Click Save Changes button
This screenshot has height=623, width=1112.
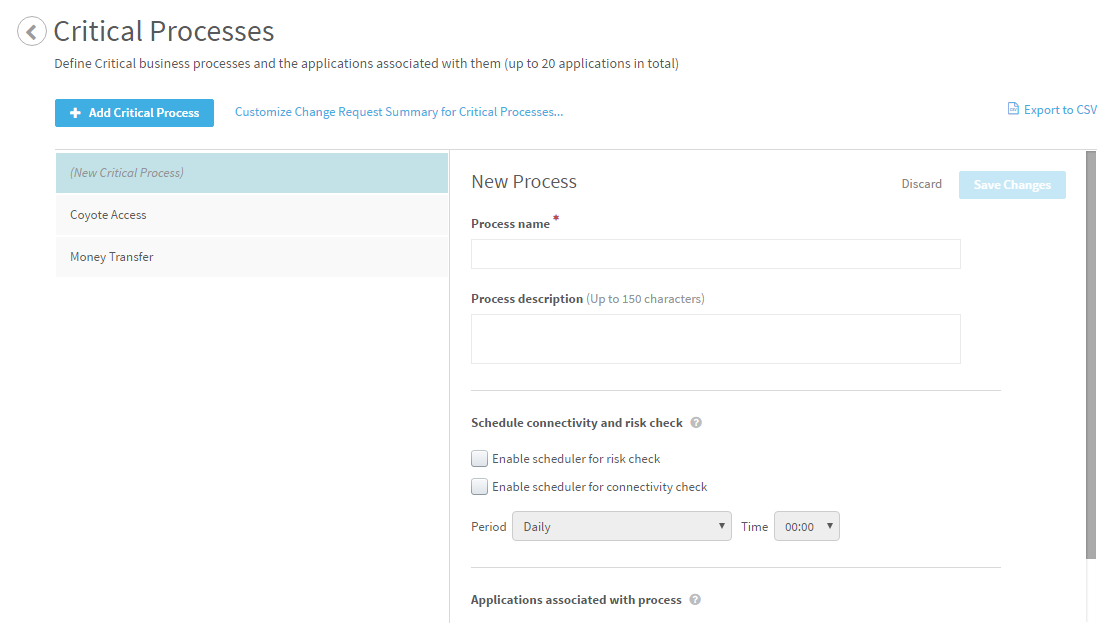click(x=1011, y=185)
